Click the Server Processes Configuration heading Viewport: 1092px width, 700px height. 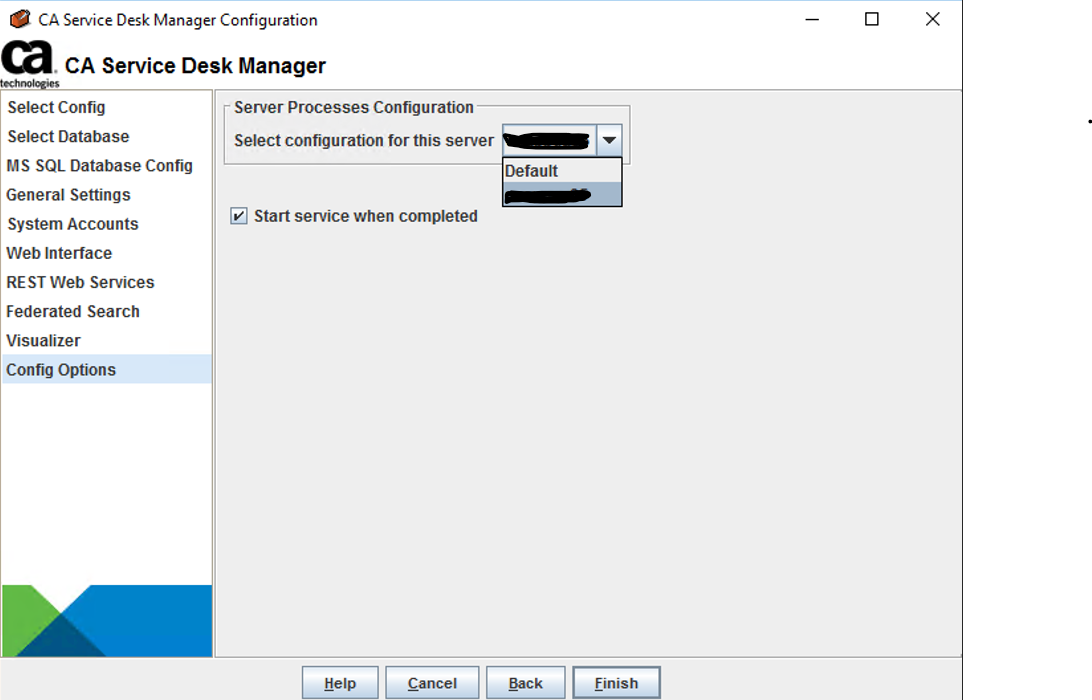[x=354, y=107]
